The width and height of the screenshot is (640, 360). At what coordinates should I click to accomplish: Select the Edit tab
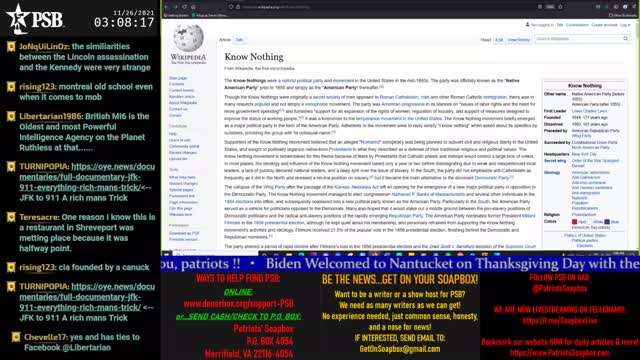[499, 40]
